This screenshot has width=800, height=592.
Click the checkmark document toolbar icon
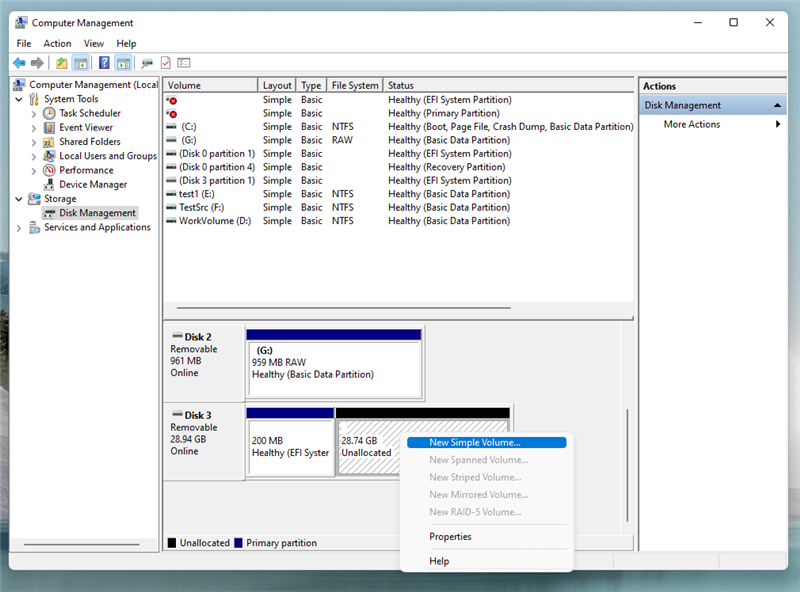pos(165,63)
